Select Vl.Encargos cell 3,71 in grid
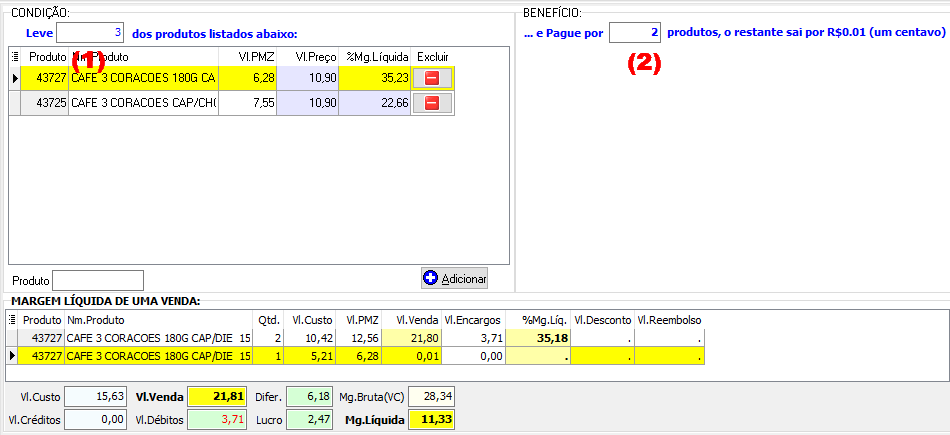This screenshot has height=435, width=950. click(473, 339)
